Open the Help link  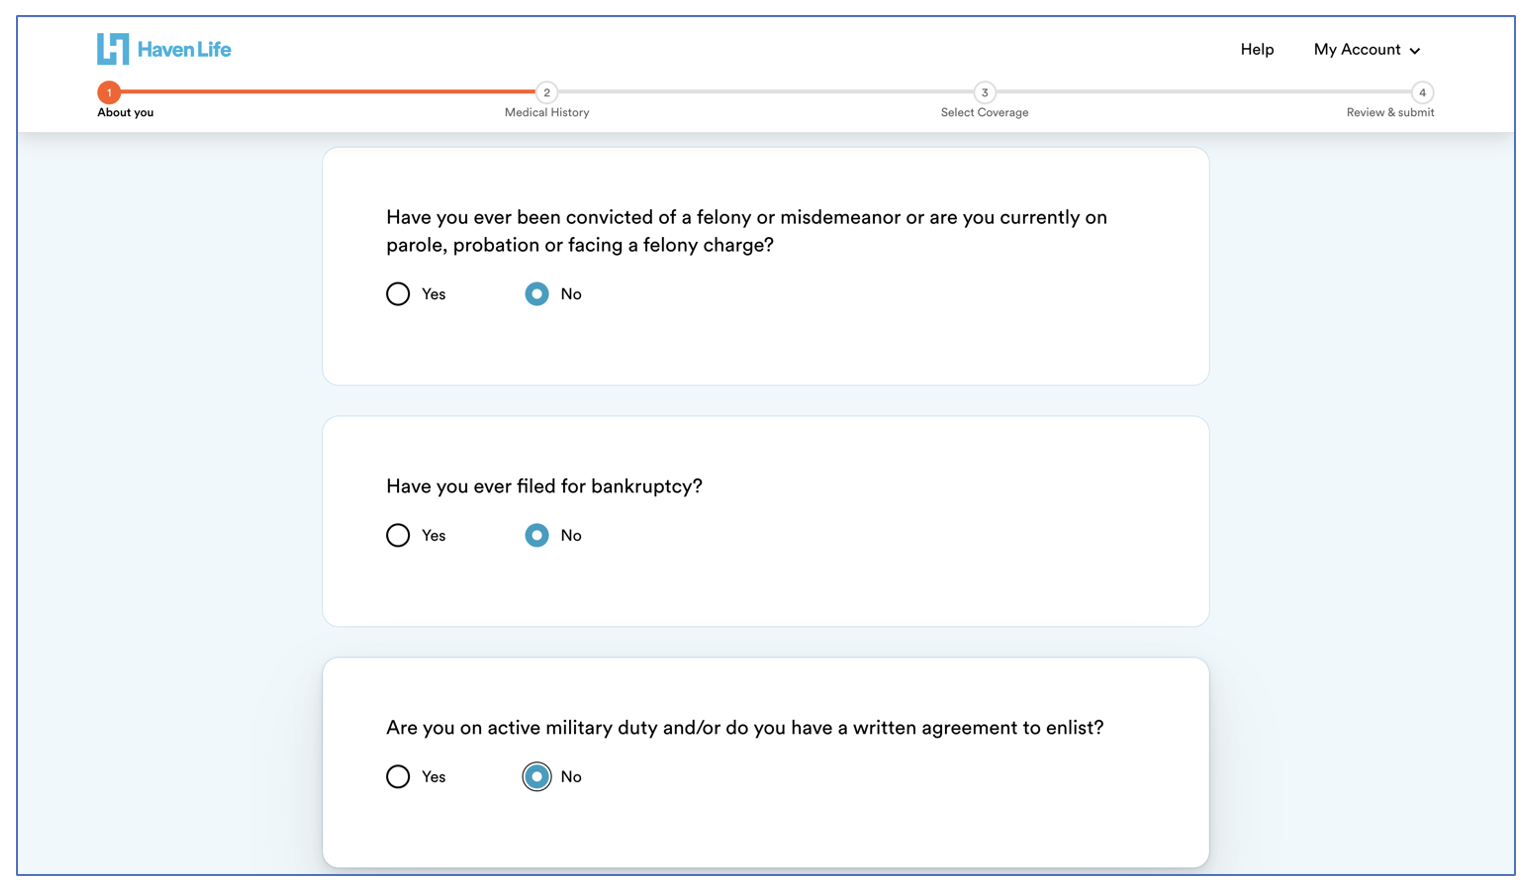click(1257, 49)
